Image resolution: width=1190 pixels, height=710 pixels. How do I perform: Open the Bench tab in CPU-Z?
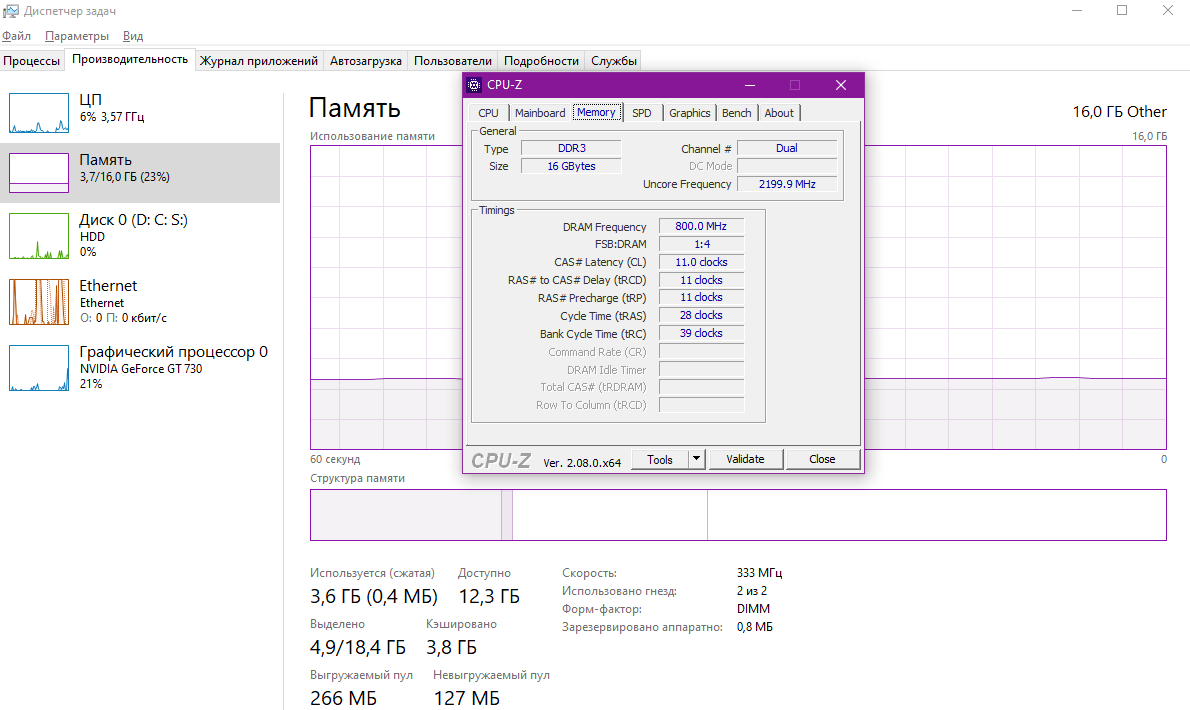736,113
